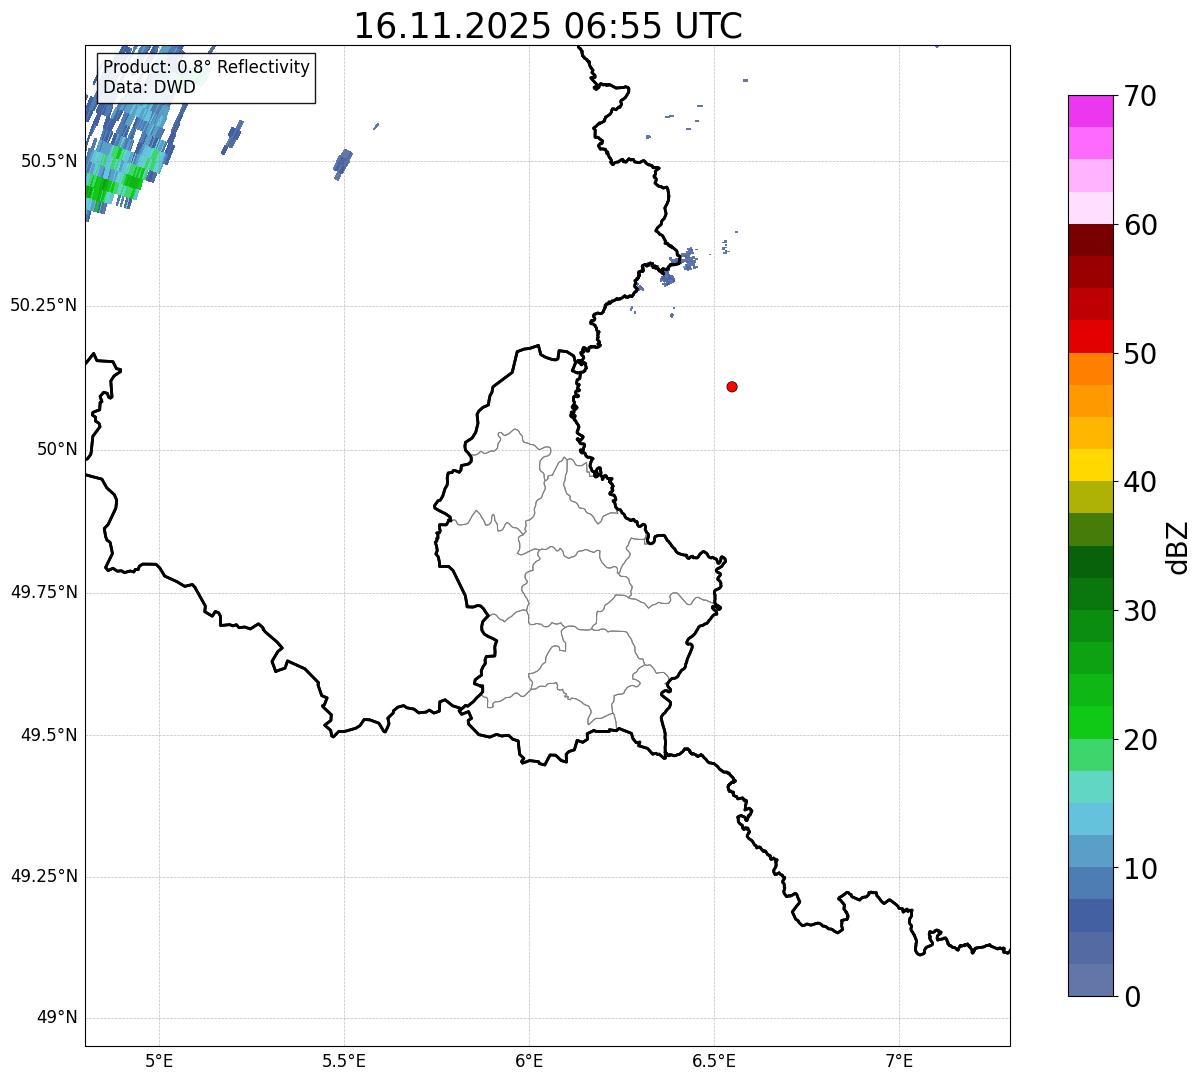Viewport: 1202px width, 1081px height.
Task: Click the red station marker dot
Action: click(732, 386)
